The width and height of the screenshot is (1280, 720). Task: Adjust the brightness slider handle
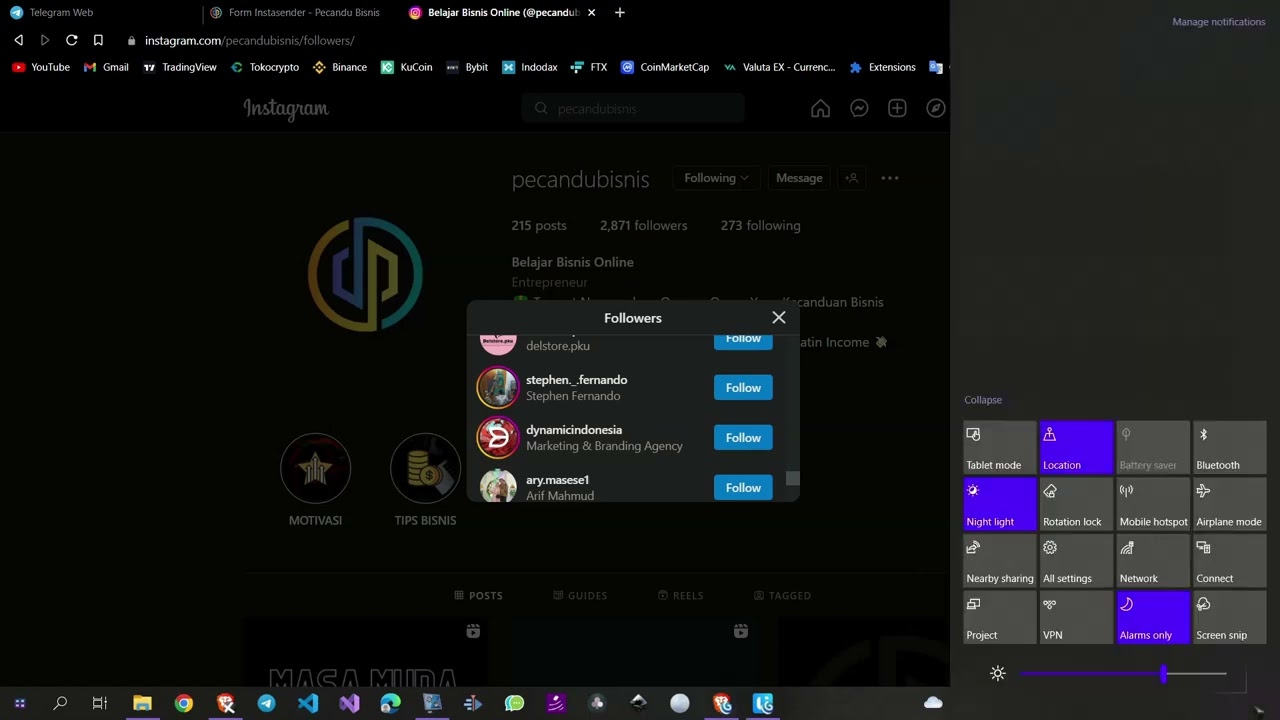click(x=1163, y=674)
